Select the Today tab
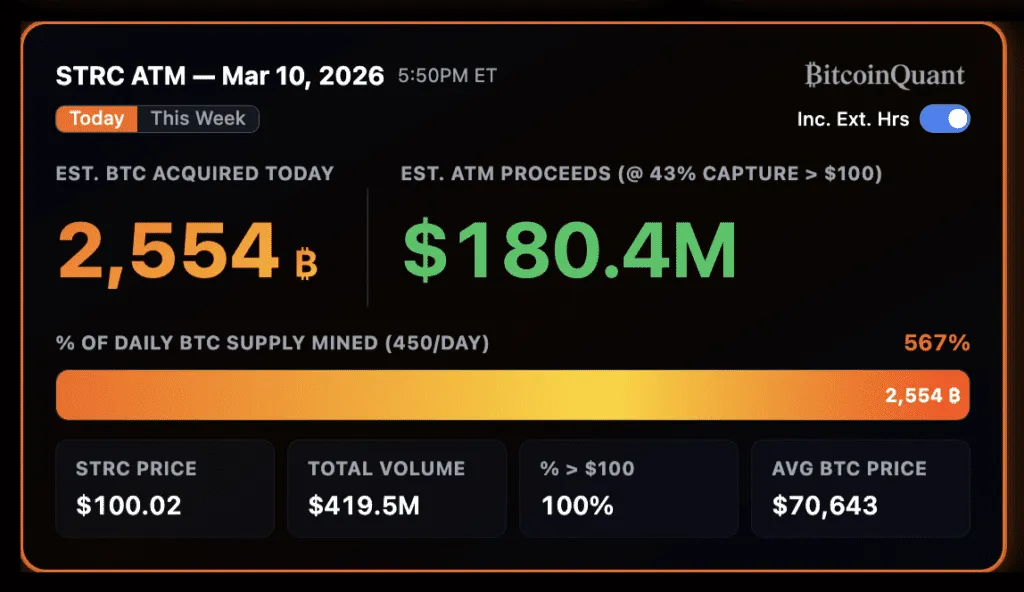Viewport: 1024px width, 592px height. (x=96, y=118)
